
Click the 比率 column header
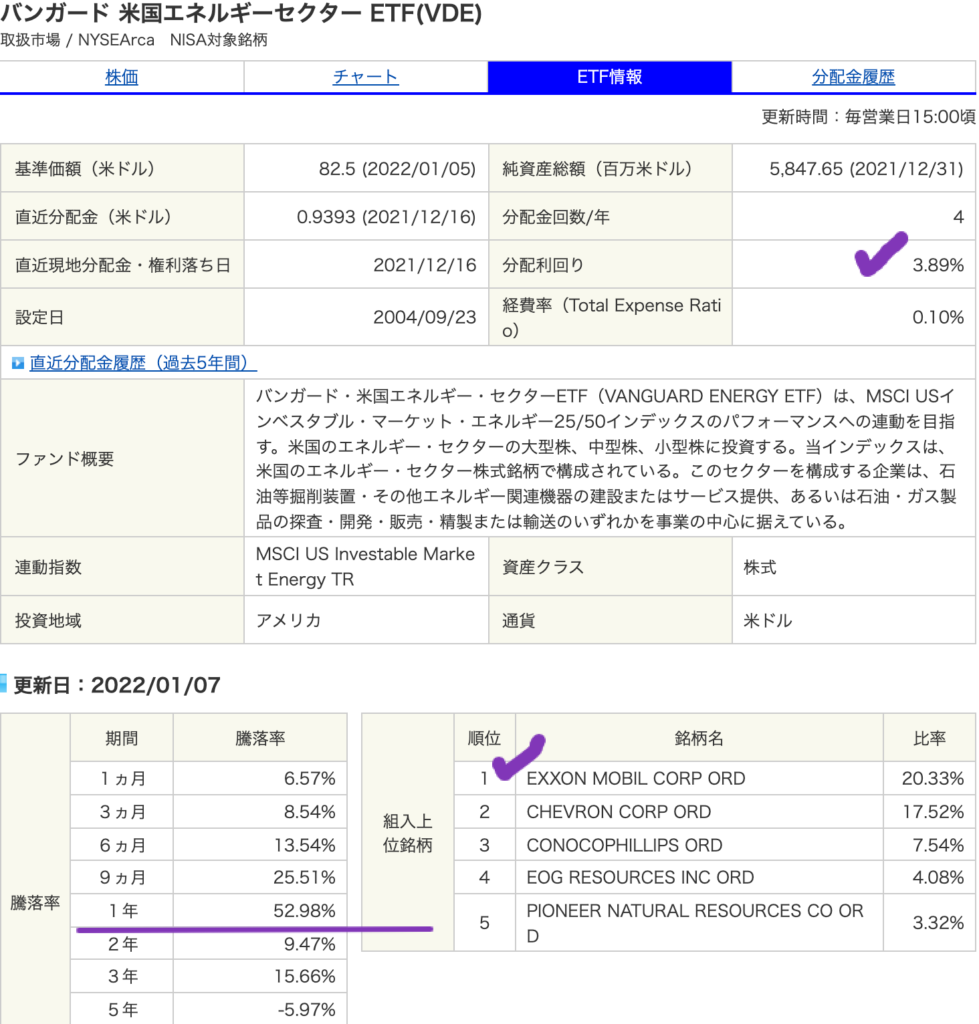coord(929,739)
